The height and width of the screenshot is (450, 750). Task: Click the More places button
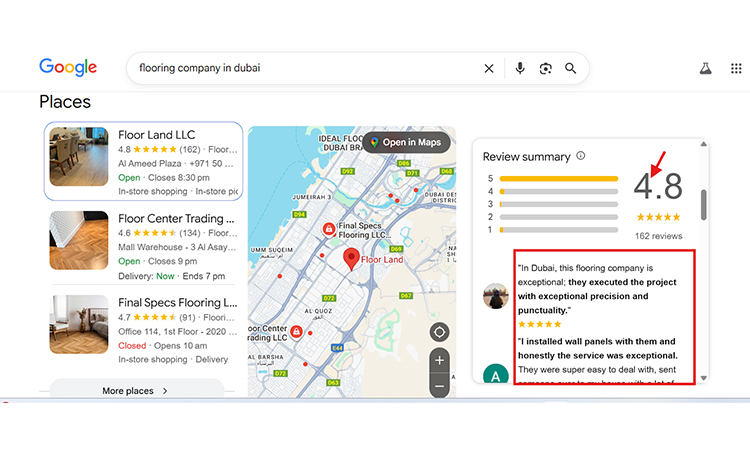[136, 389]
